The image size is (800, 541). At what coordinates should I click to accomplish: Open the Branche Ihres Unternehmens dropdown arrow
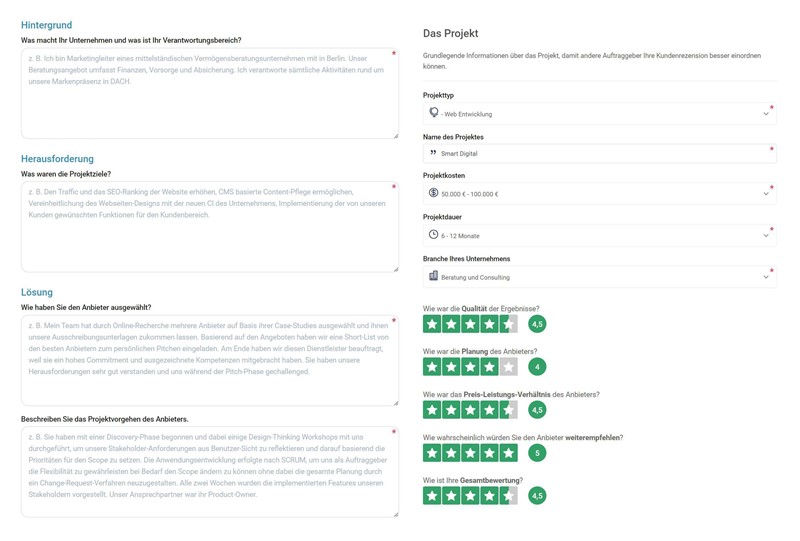(766, 277)
